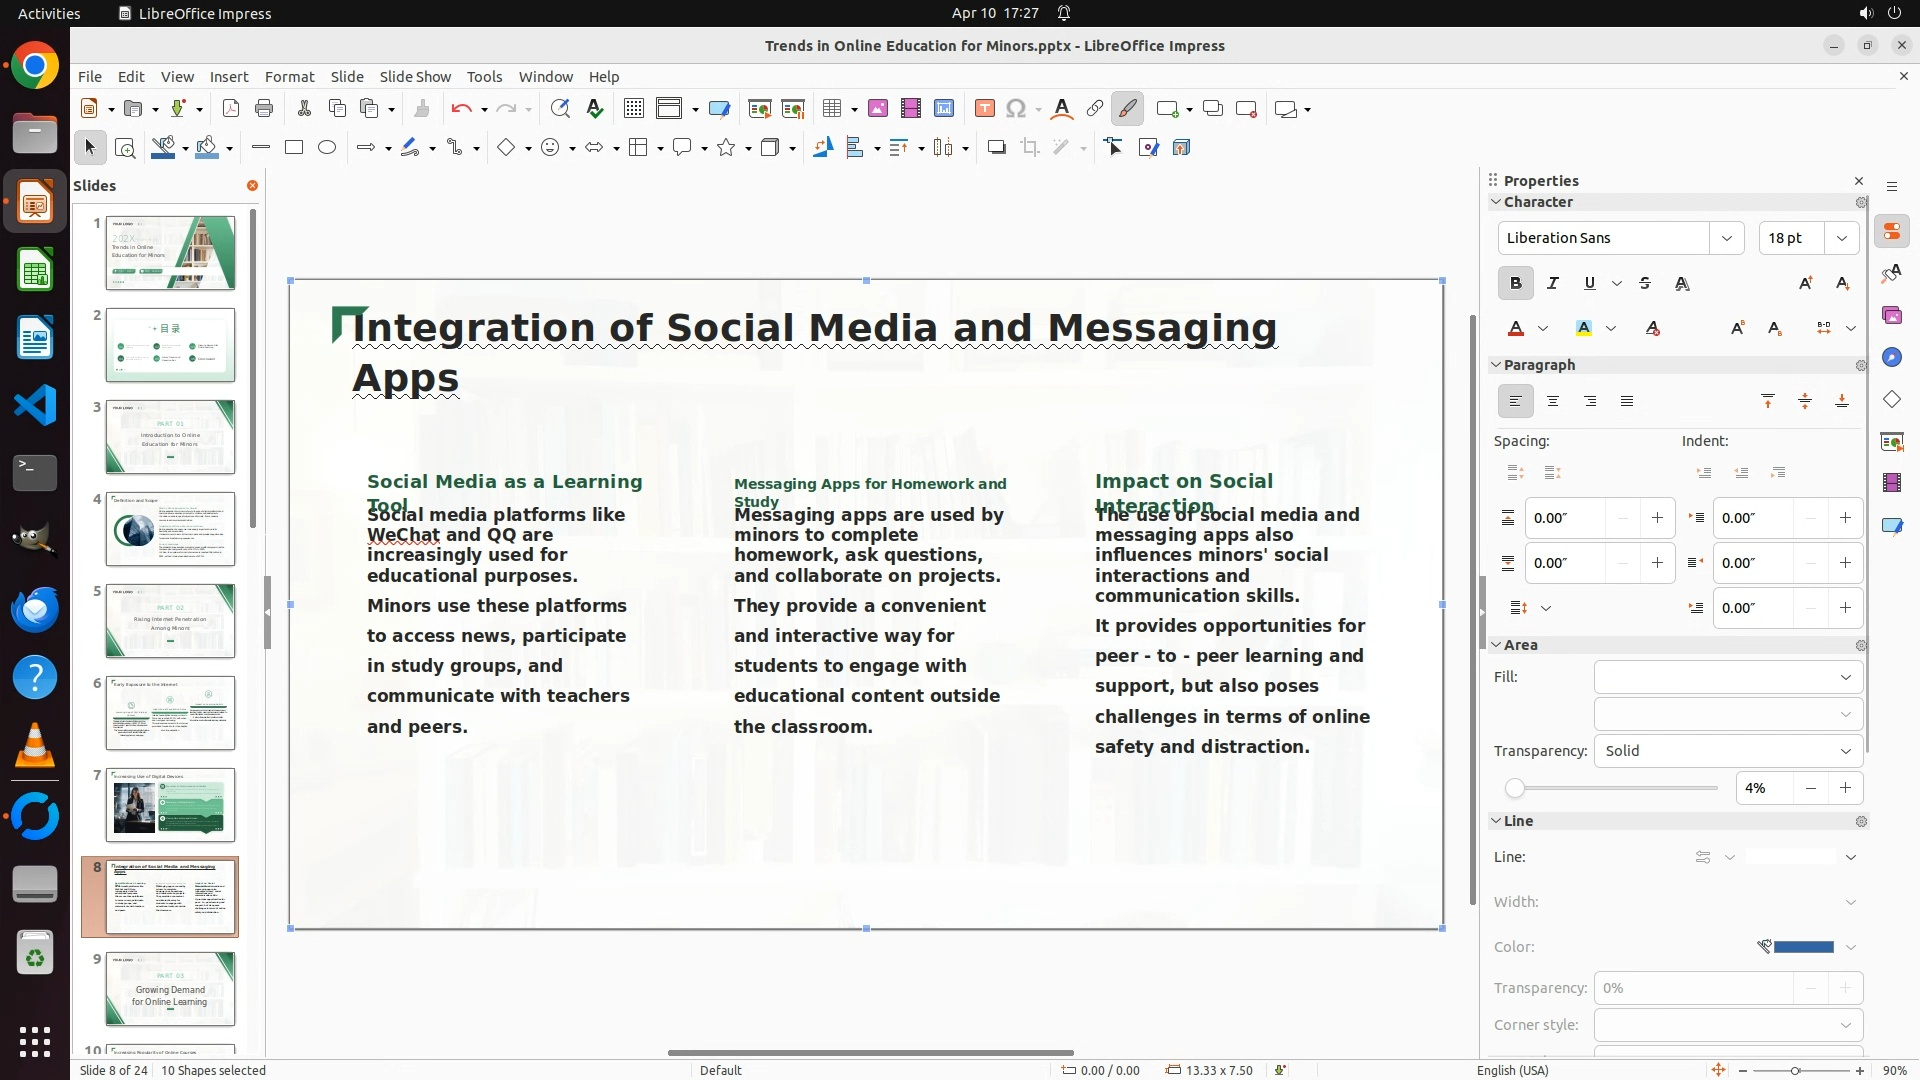Click the Crop Image tool icon
1920x1080 pixels.
tap(1030, 148)
